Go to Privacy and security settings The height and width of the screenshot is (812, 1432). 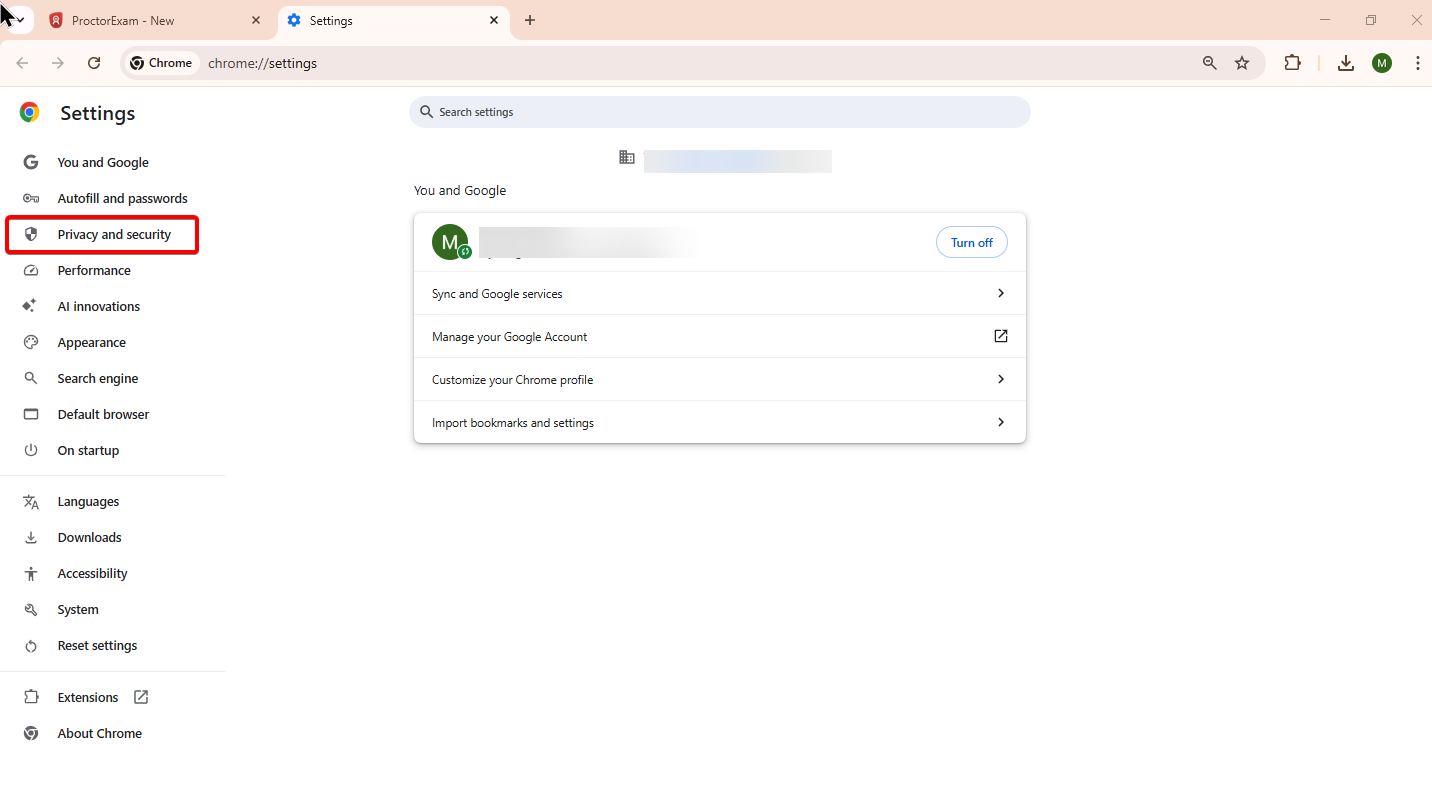click(114, 234)
